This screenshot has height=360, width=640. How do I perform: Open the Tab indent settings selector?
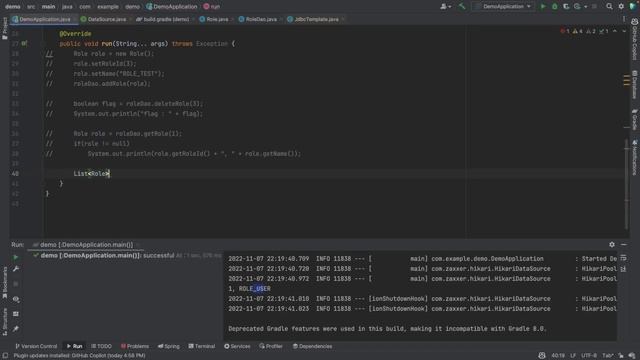tap(607, 356)
